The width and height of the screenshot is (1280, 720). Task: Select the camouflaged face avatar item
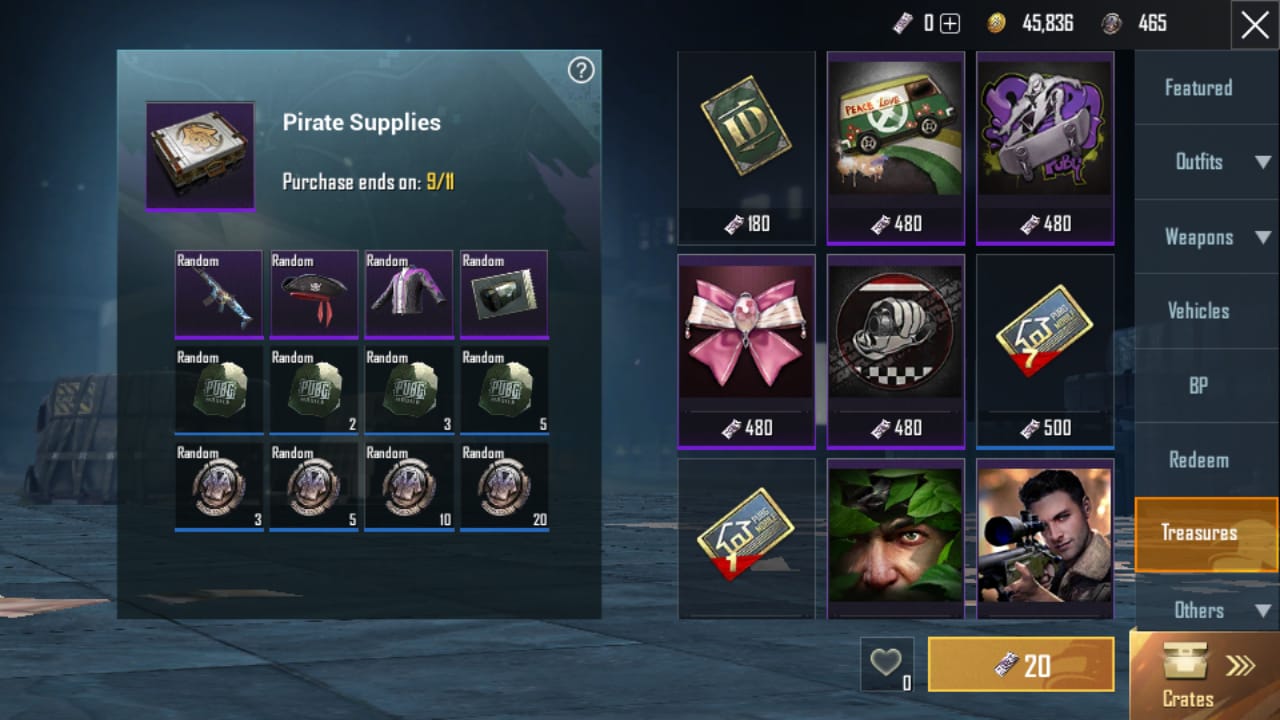pyautogui.click(x=896, y=539)
